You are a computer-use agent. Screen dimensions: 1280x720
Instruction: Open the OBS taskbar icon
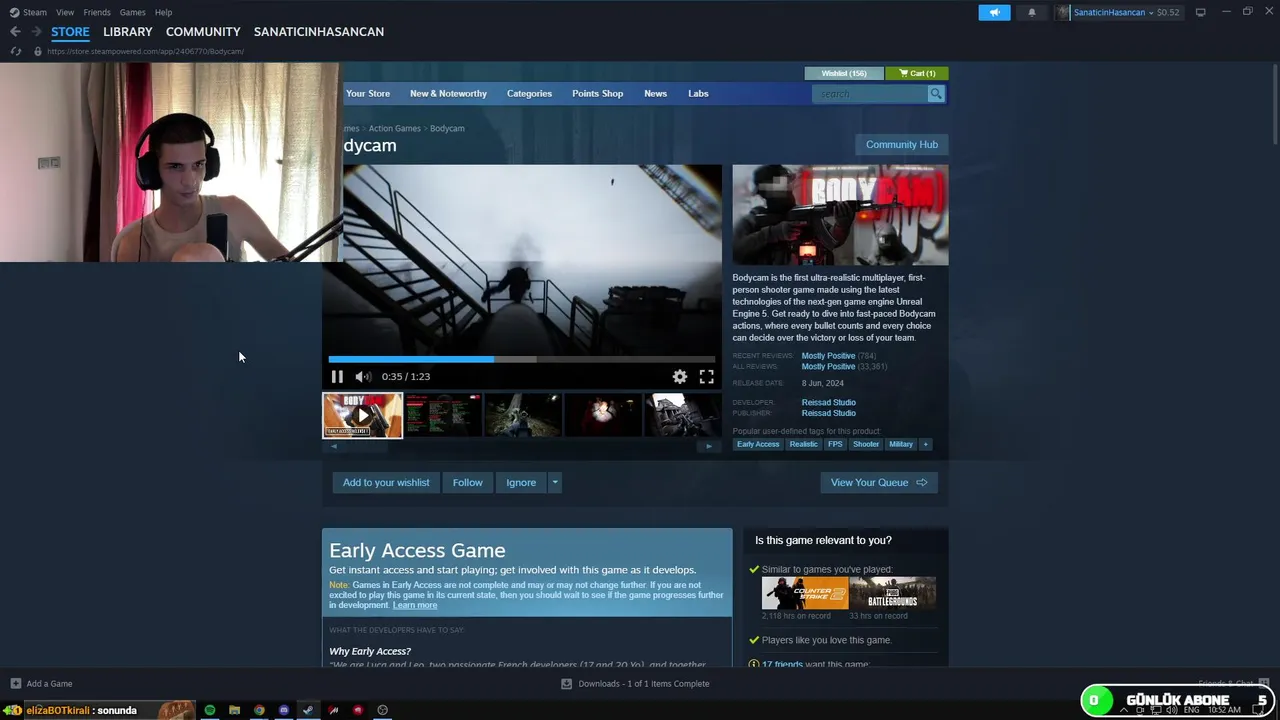pos(382,710)
